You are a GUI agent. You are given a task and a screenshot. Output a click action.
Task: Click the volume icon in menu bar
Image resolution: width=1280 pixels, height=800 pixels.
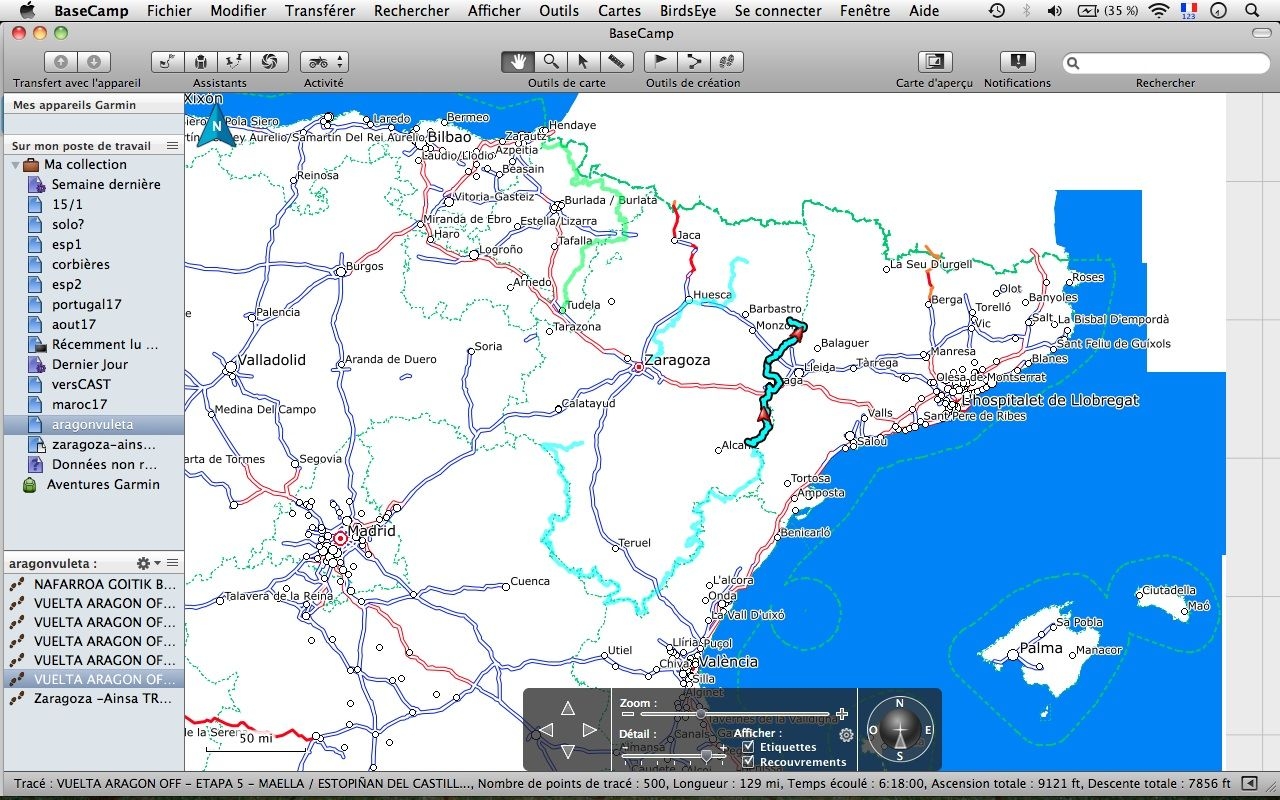(x=1053, y=11)
